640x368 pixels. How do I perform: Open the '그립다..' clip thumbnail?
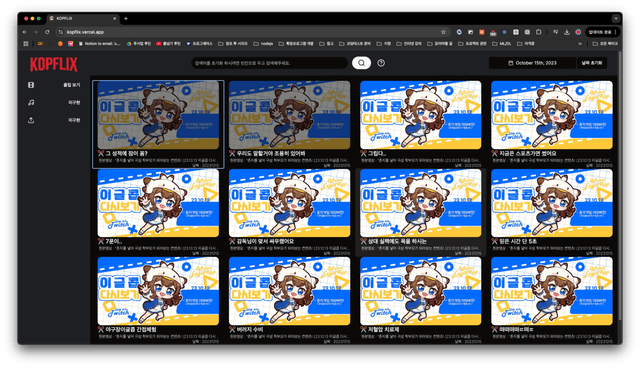pyautogui.click(x=420, y=115)
